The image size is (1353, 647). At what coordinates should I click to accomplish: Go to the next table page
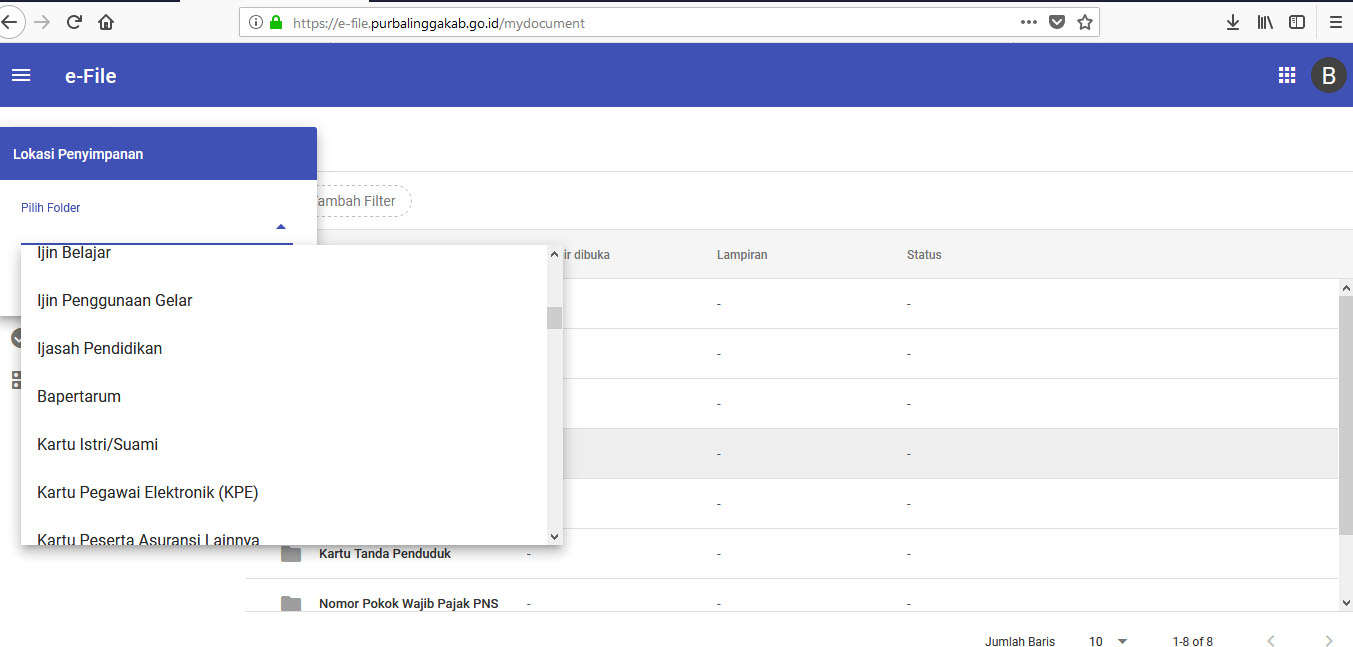click(1329, 641)
